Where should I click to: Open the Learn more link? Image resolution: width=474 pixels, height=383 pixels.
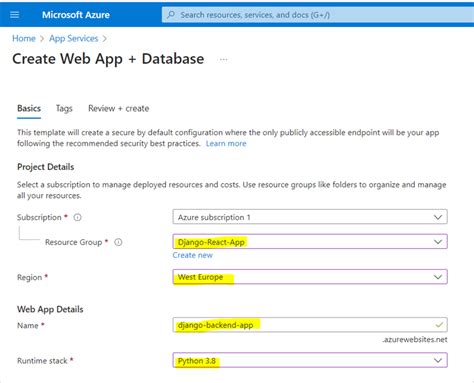[x=226, y=144]
